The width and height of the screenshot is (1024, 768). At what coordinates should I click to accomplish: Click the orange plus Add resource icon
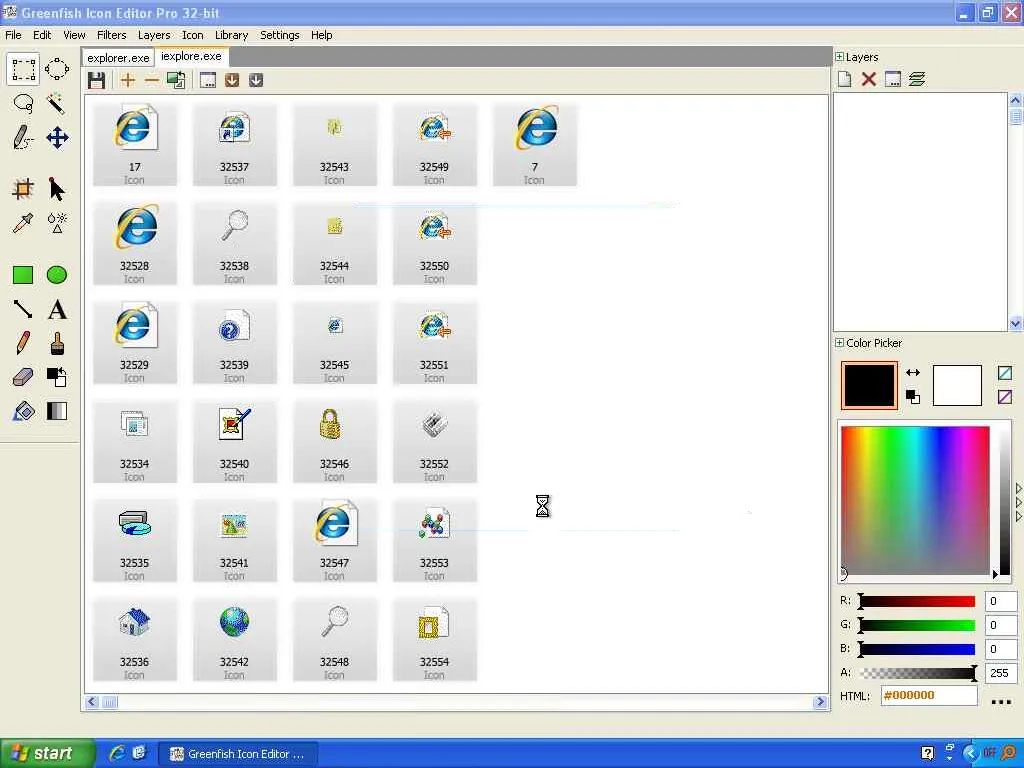click(128, 80)
